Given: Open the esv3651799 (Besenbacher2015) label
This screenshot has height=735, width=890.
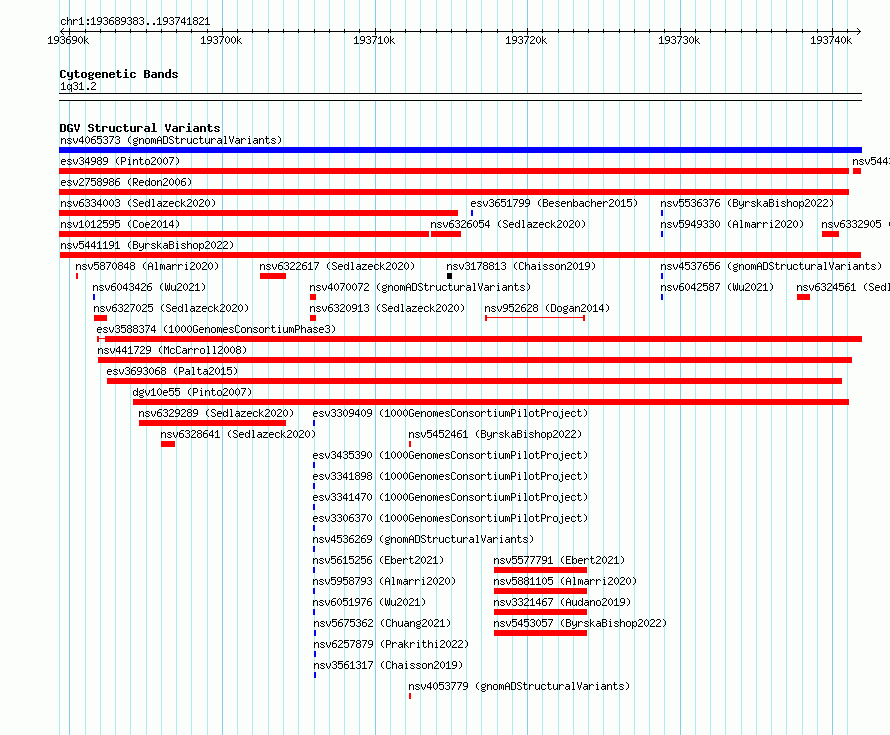Looking at the screenshot, I should tap(554, 203).
